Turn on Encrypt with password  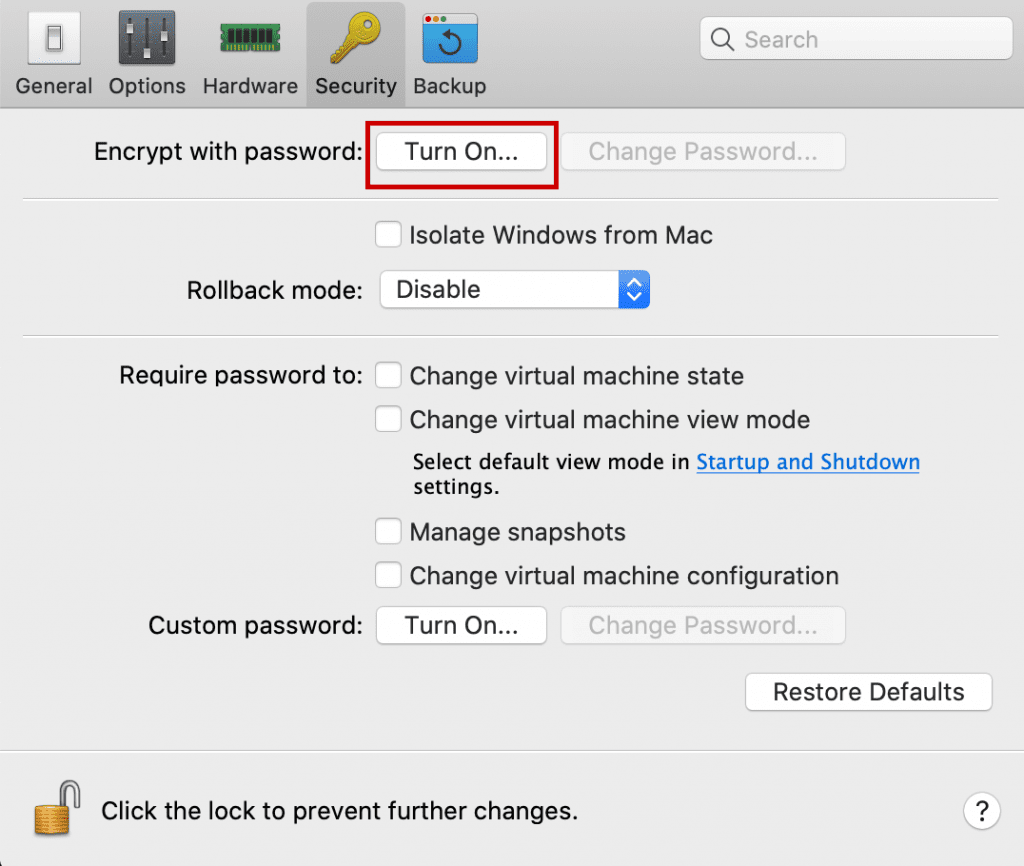(x=461, y=152)
